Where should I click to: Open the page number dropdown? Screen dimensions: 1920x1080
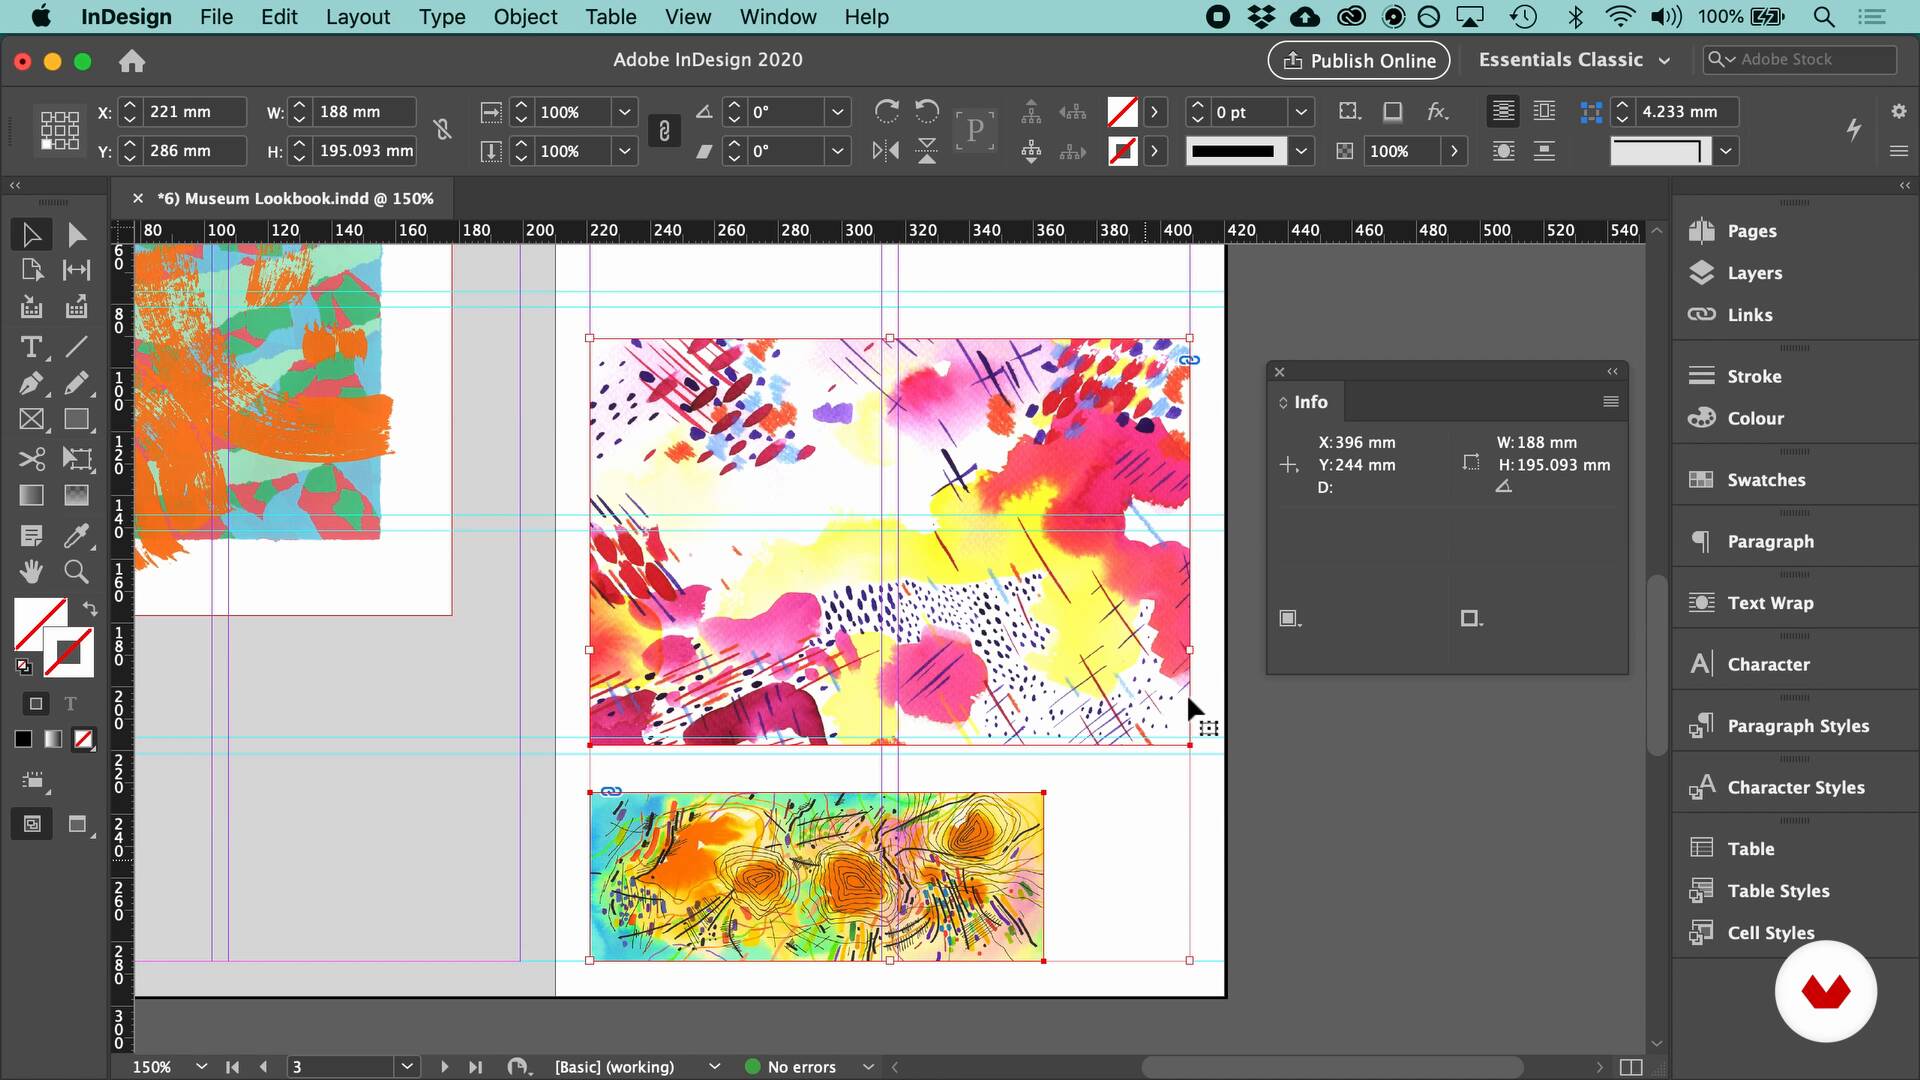tap(407, 1067)
